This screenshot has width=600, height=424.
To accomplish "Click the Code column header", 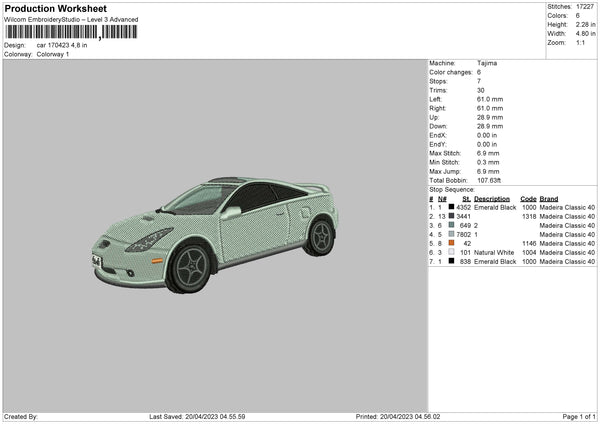I will point(528,198).
